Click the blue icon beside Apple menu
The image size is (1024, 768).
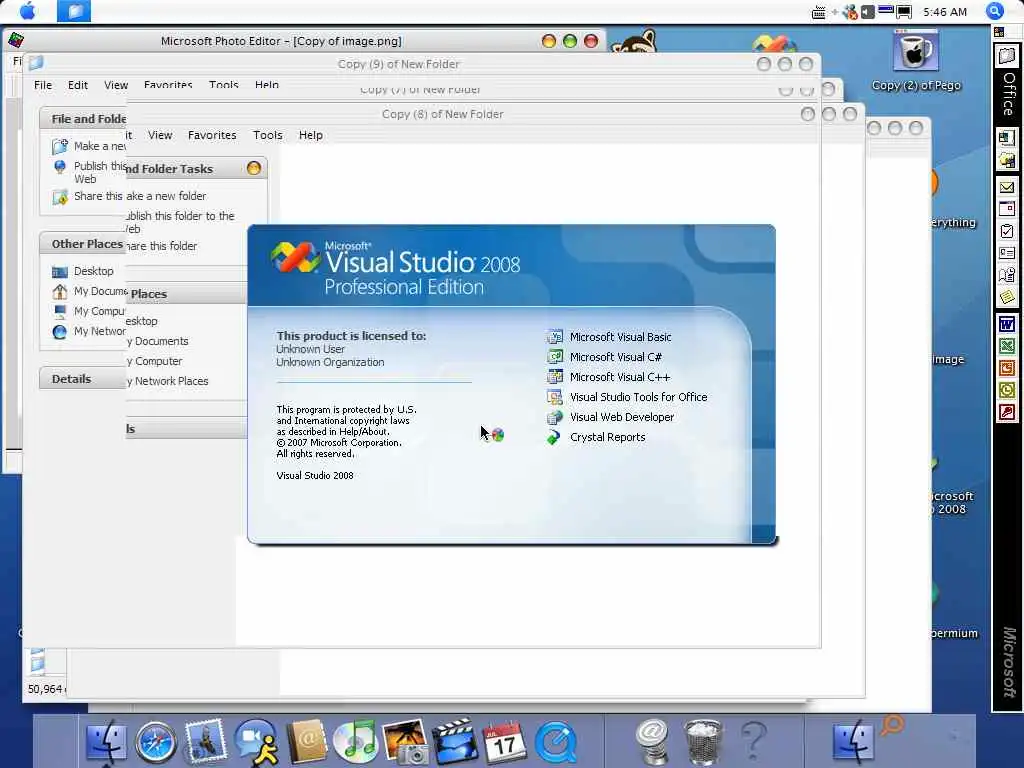74,11
